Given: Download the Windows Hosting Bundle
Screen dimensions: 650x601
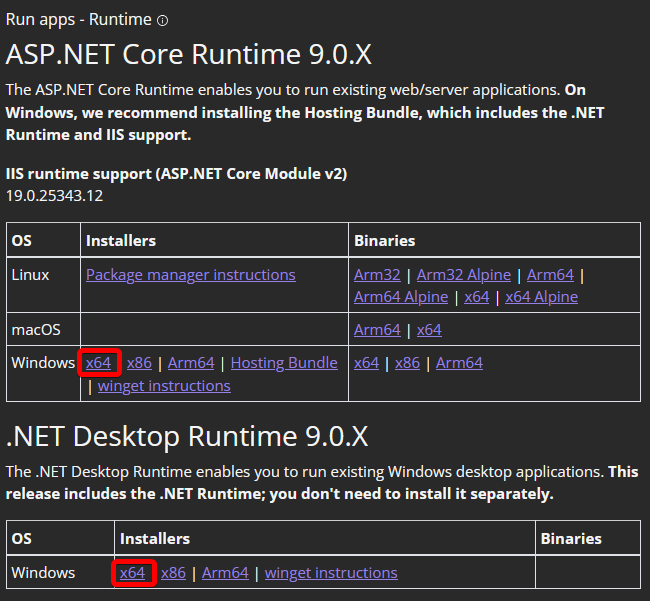Looking at the screenshot, I should 284,363.
